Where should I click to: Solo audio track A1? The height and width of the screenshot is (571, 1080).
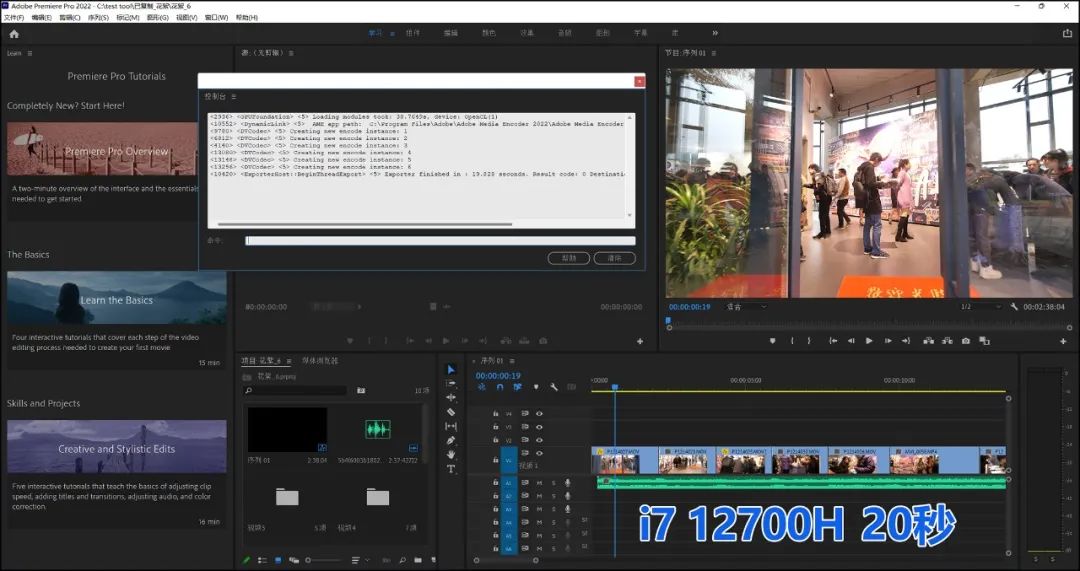pyautogui.click(x=553, y=483)
